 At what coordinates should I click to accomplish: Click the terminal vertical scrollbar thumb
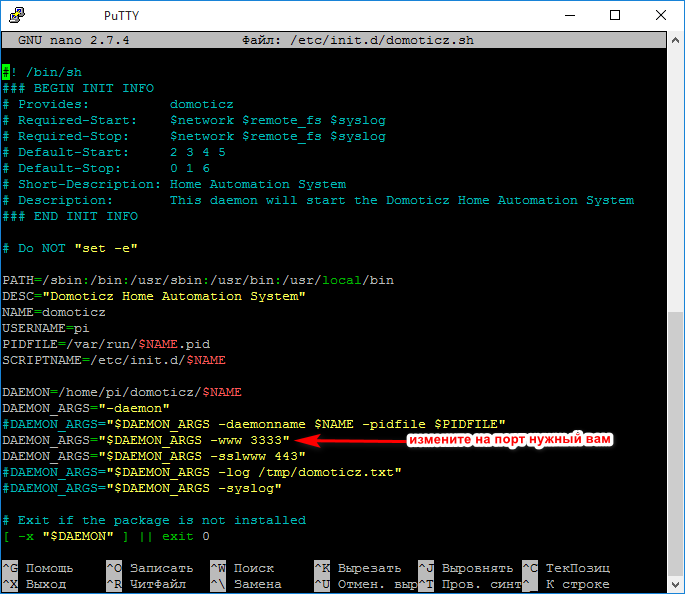[675, 444]
